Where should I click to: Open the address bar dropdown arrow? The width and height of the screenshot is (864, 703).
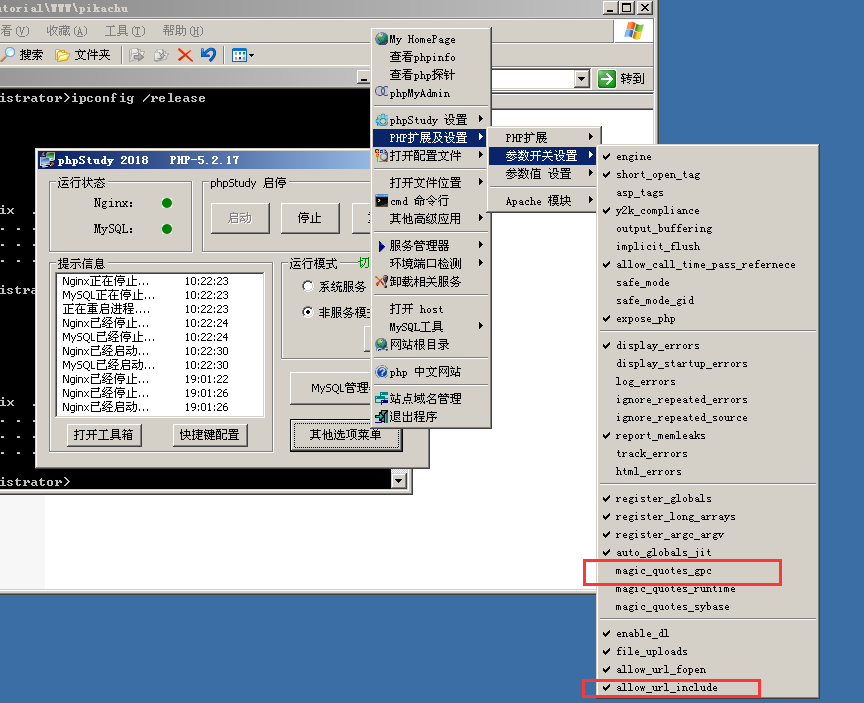(582, 79)
